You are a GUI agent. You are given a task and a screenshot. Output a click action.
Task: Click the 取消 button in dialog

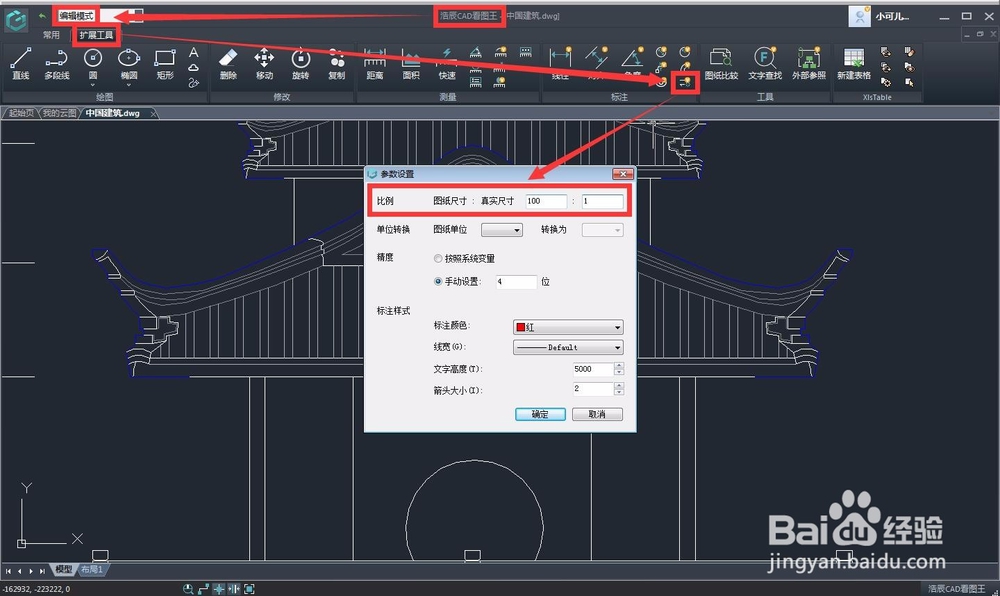pos(597,414)
